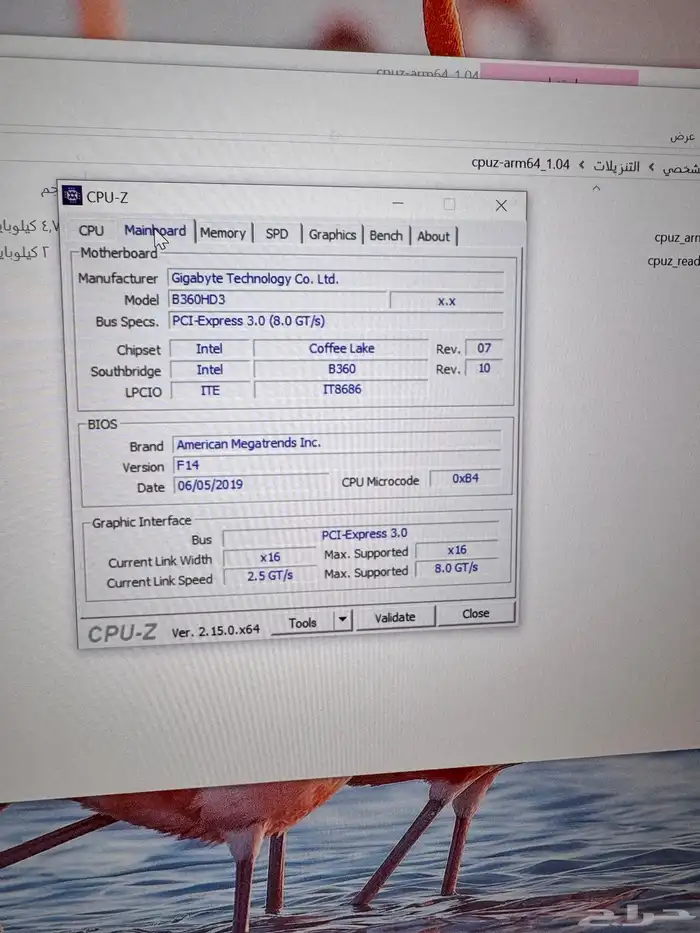Go to the Bench tab
Screen dimensions: 700x933
(386, 235)
